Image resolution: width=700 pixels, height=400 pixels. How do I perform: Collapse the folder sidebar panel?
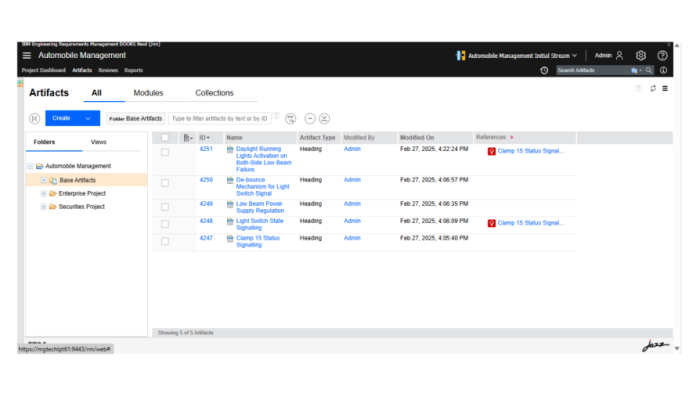35,118
